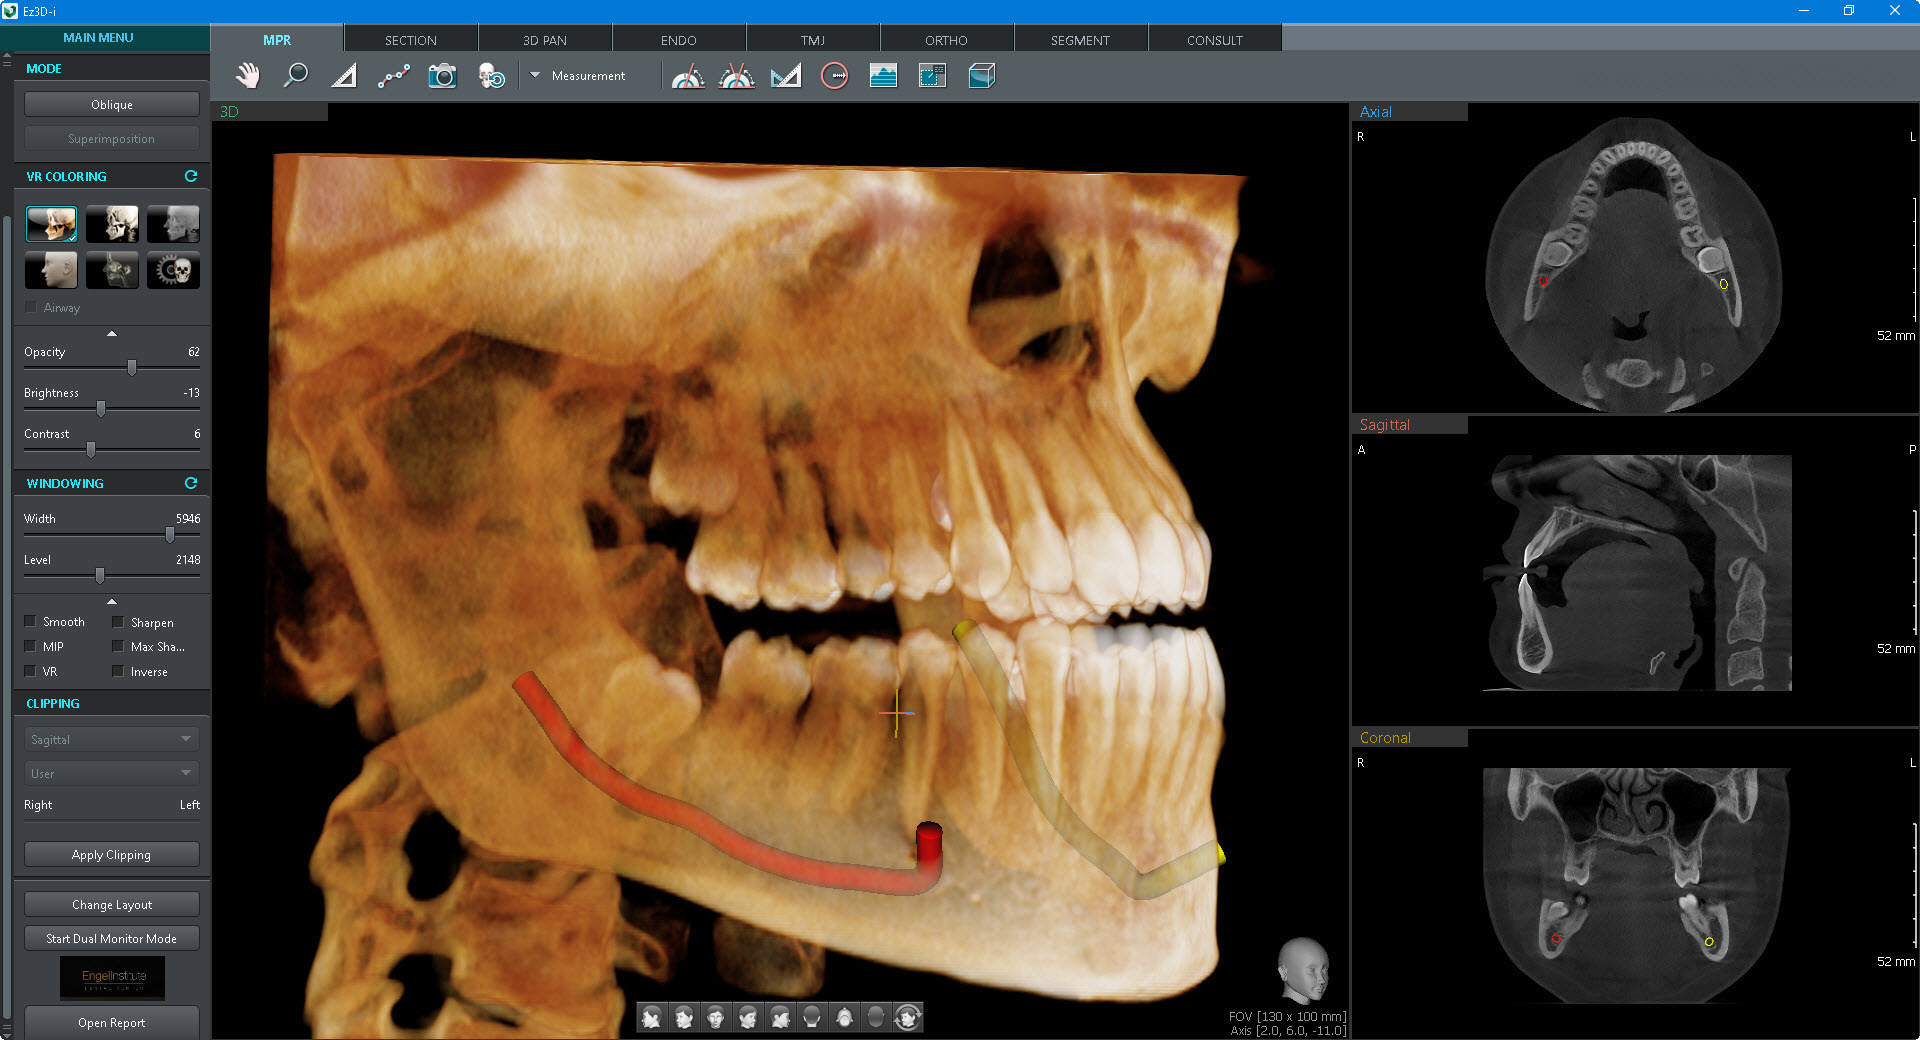Open the 3D PAN tab
The image size is (1920, 1040).
(x=544, y=40)
